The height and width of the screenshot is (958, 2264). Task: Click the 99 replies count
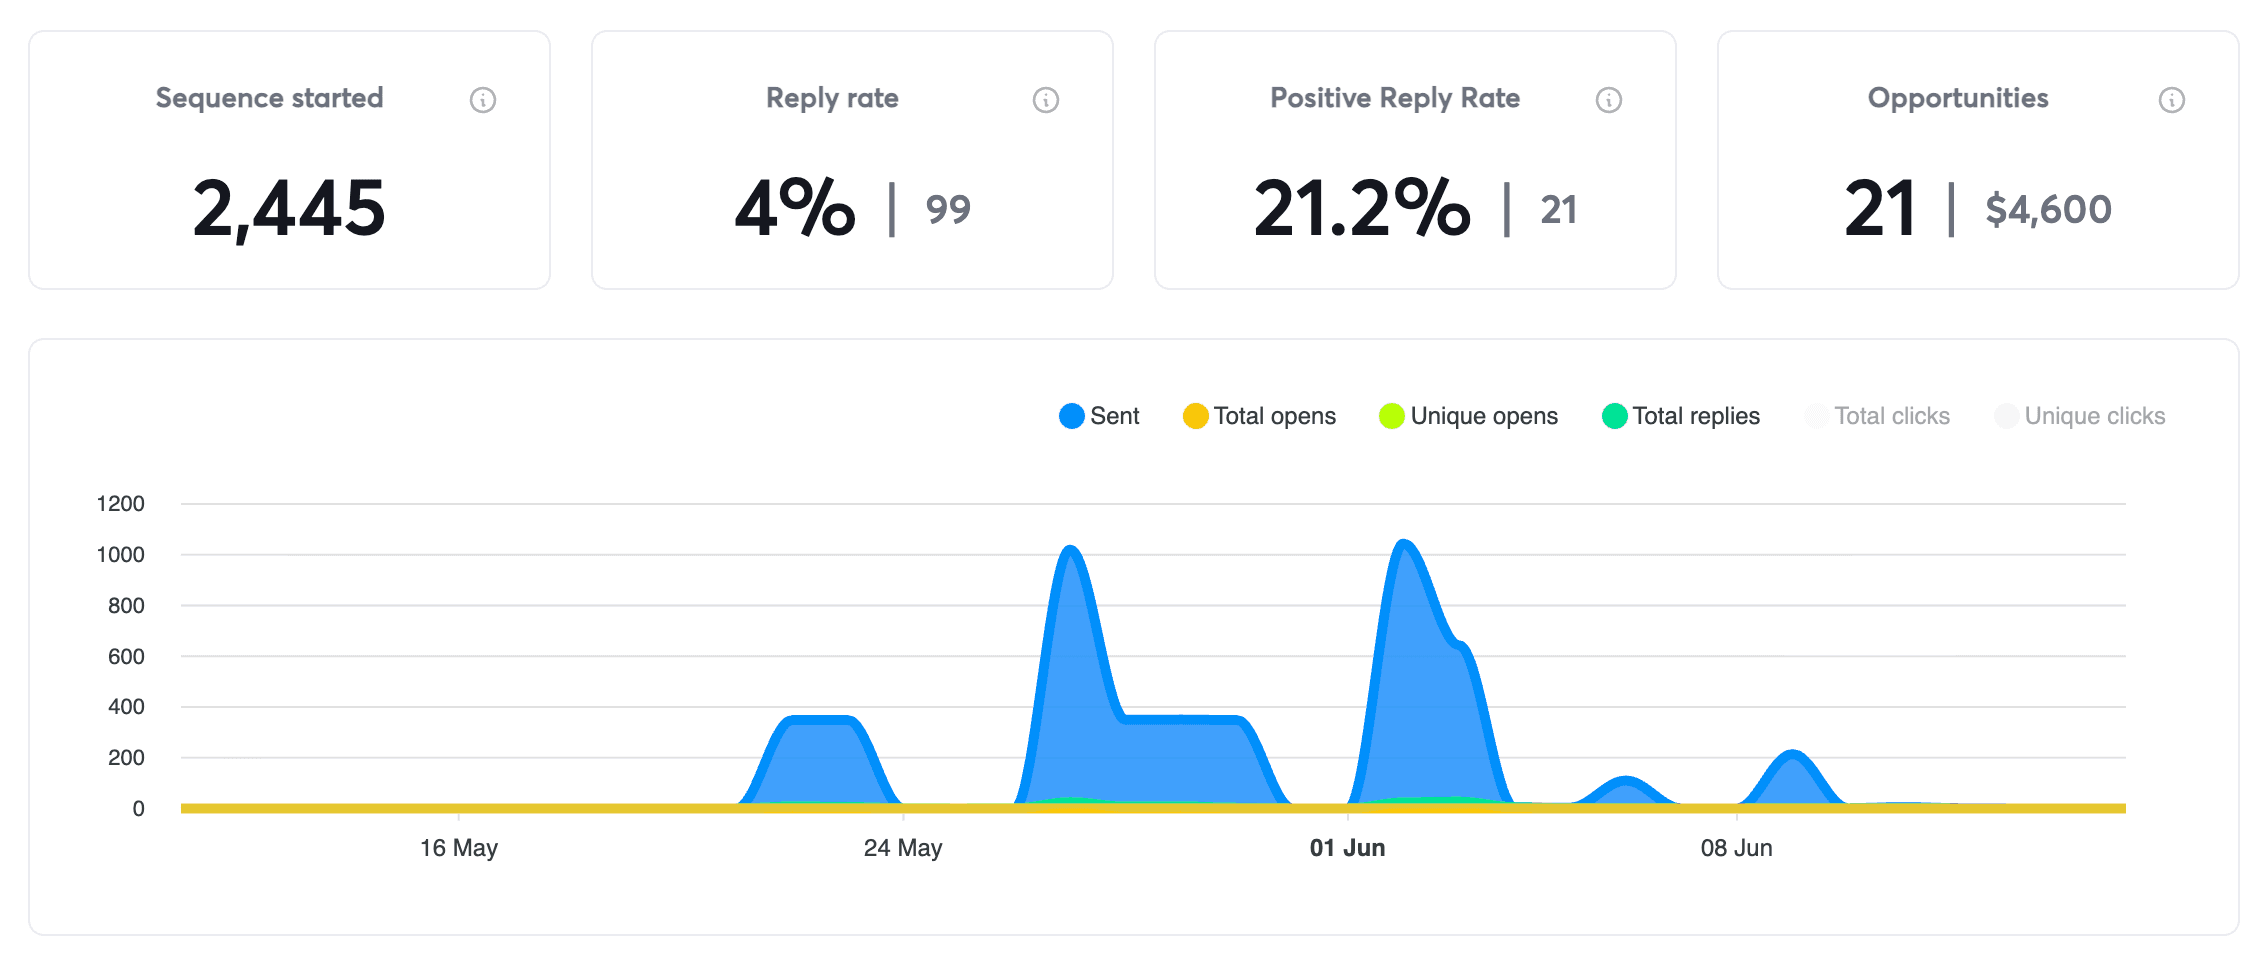(947, 208)
